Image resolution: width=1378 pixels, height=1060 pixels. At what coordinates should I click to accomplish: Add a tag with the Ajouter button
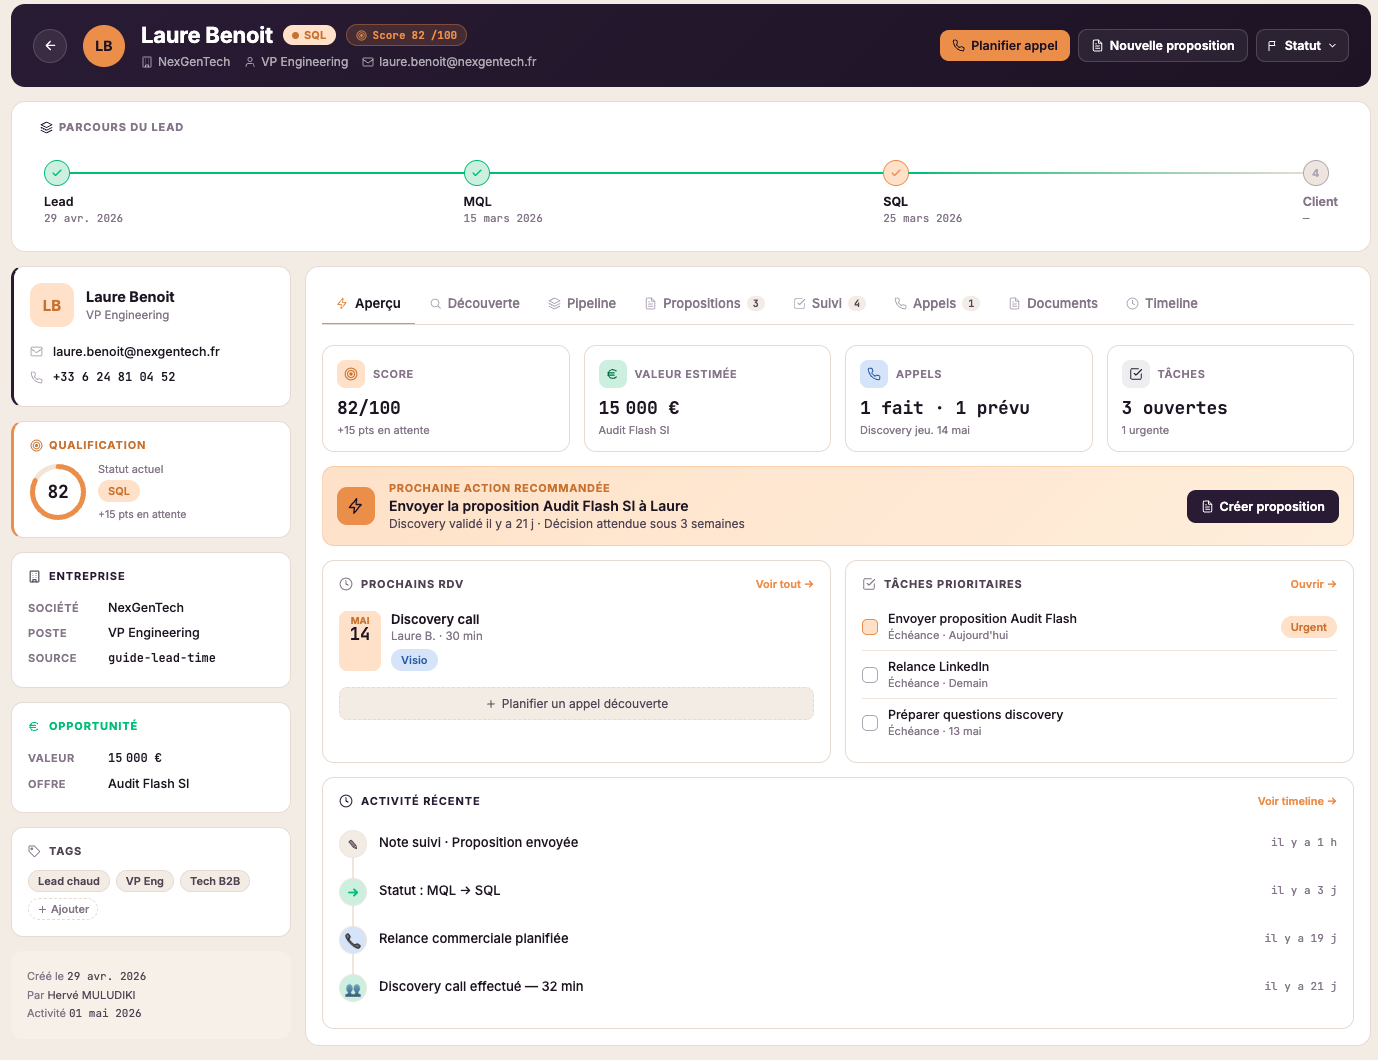coord(63,909)
